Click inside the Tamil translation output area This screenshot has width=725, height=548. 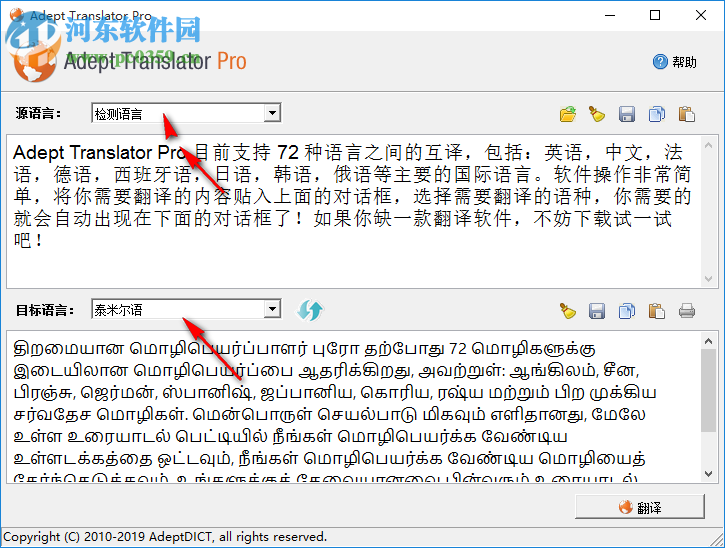pyautogui.click(x=353, y=407)
